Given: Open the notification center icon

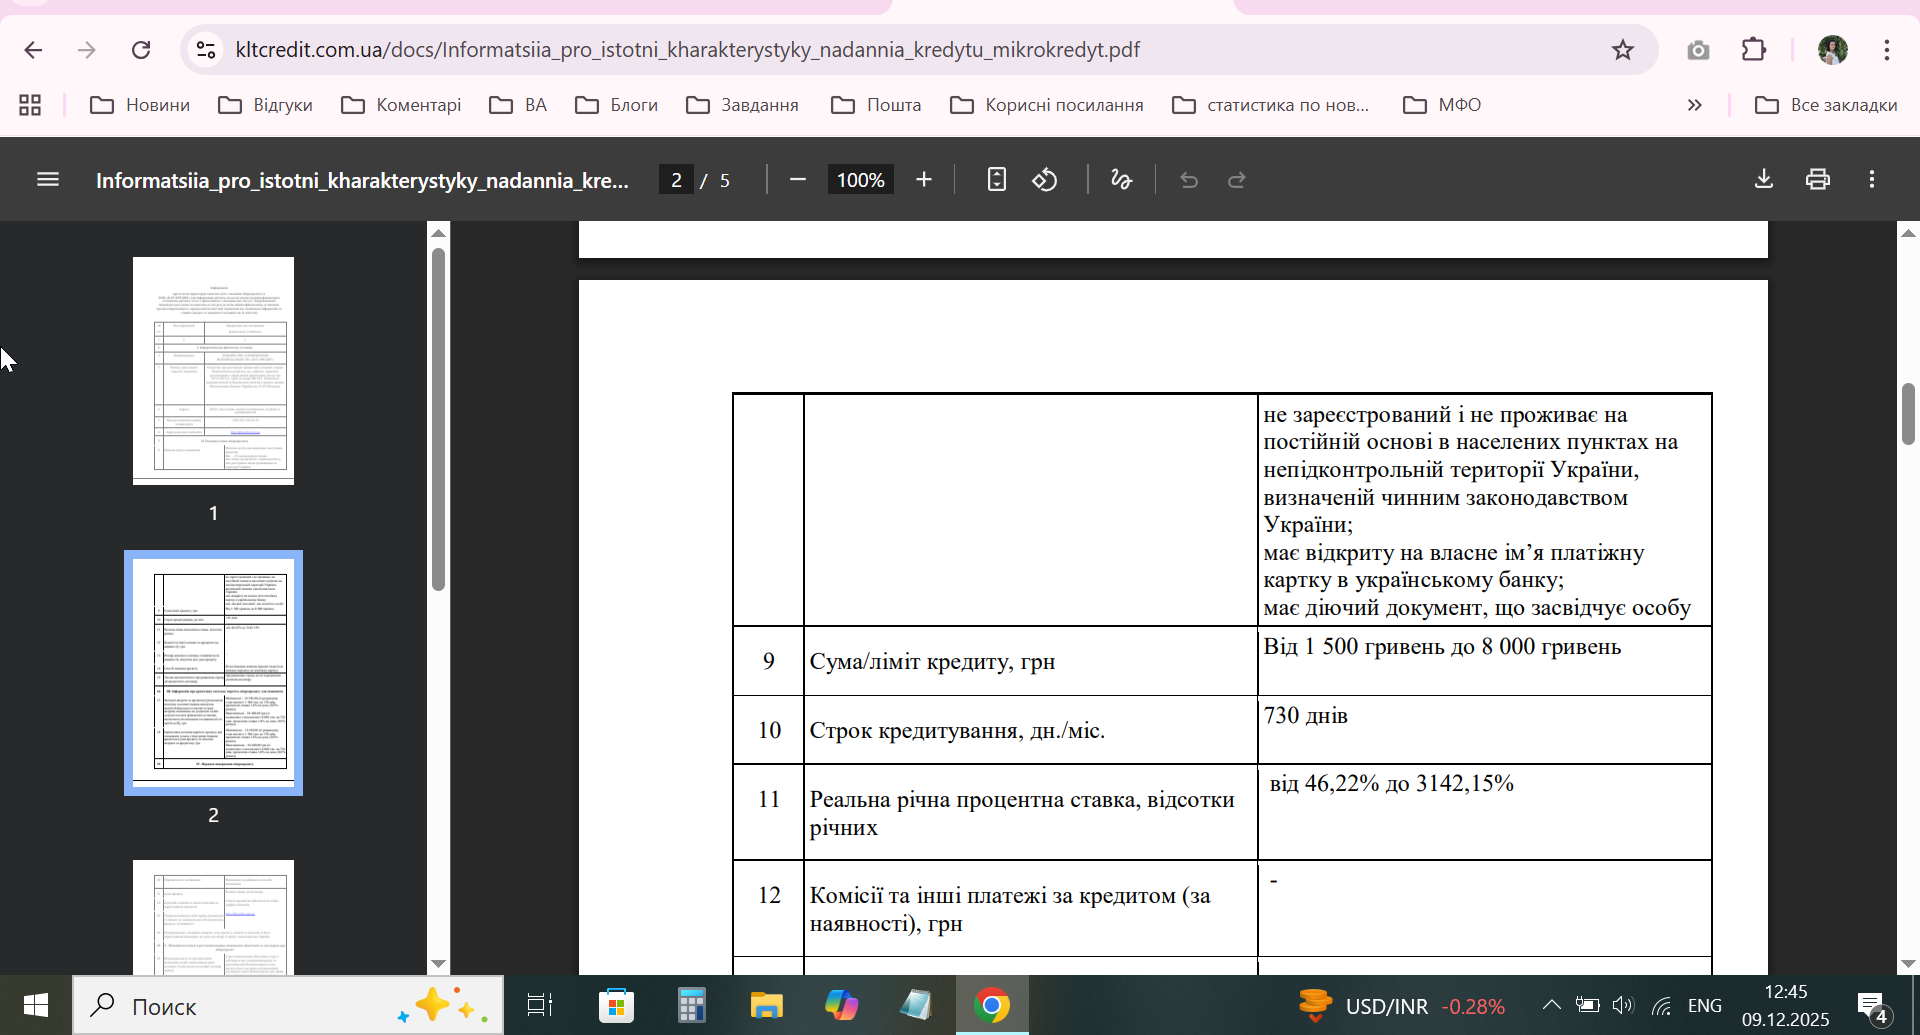Looking at the screenshot, I should tap(1872, 1006).
